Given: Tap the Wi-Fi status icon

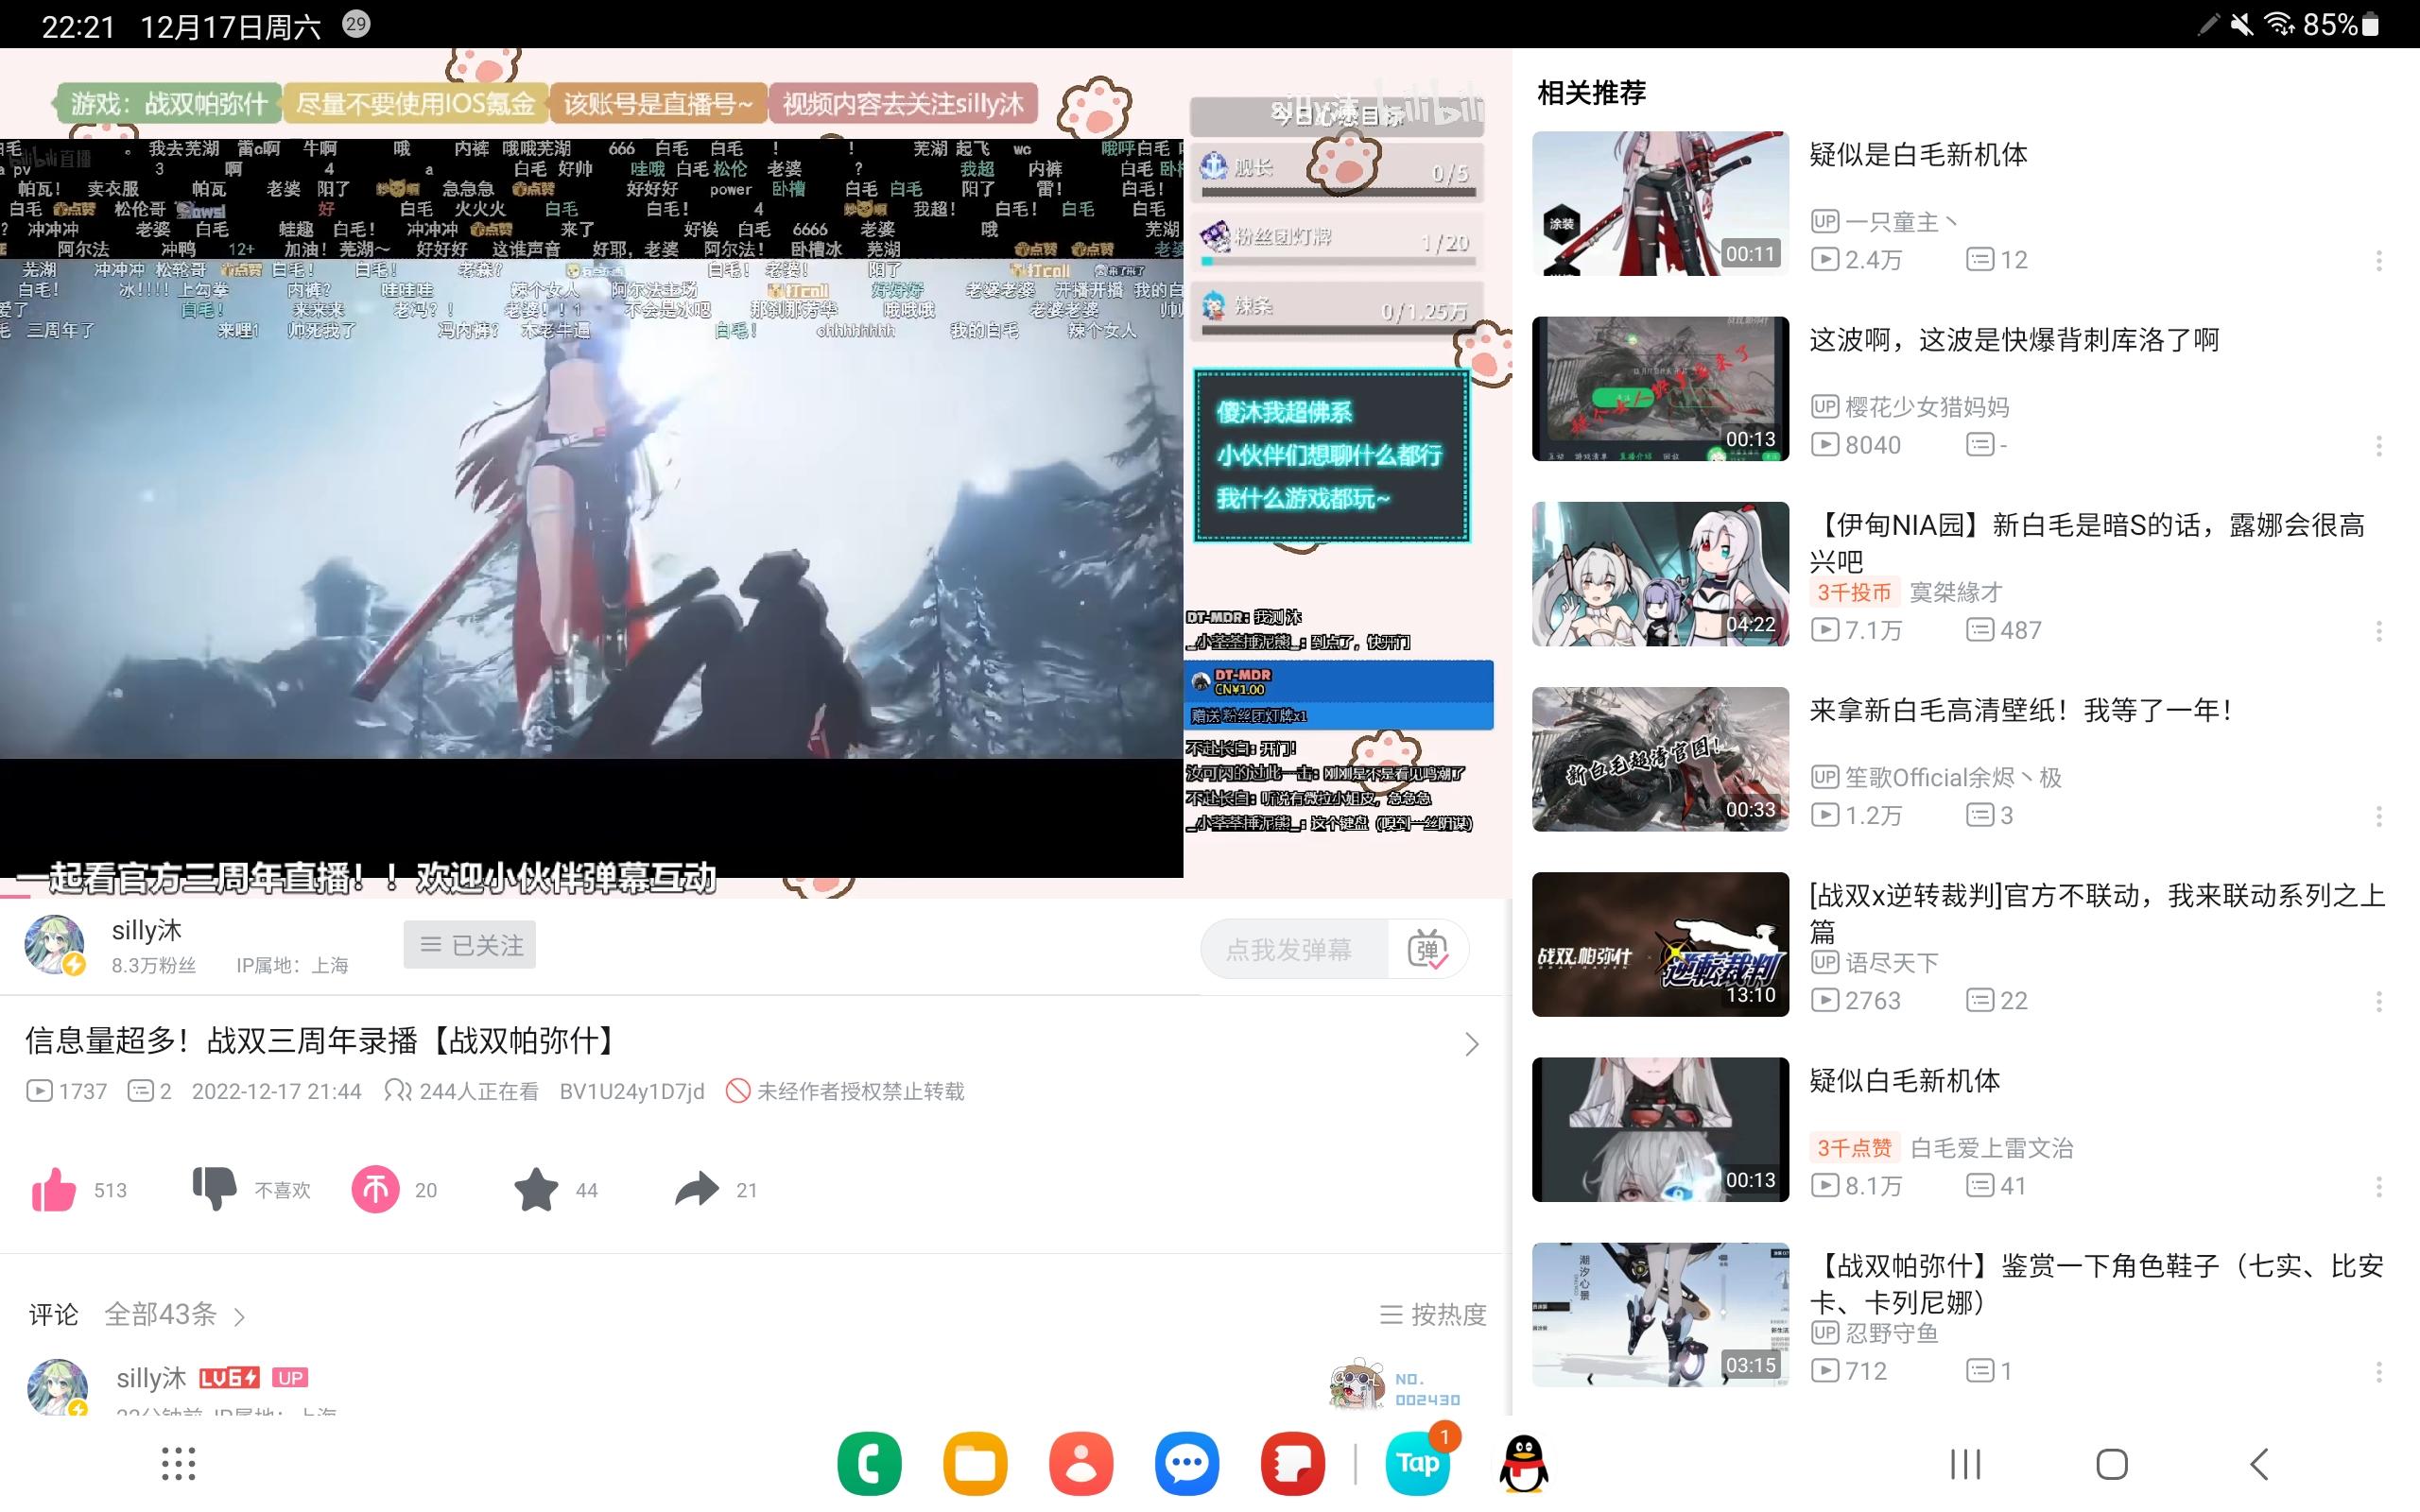Looking at the screenshot, I should point(2279,24).
